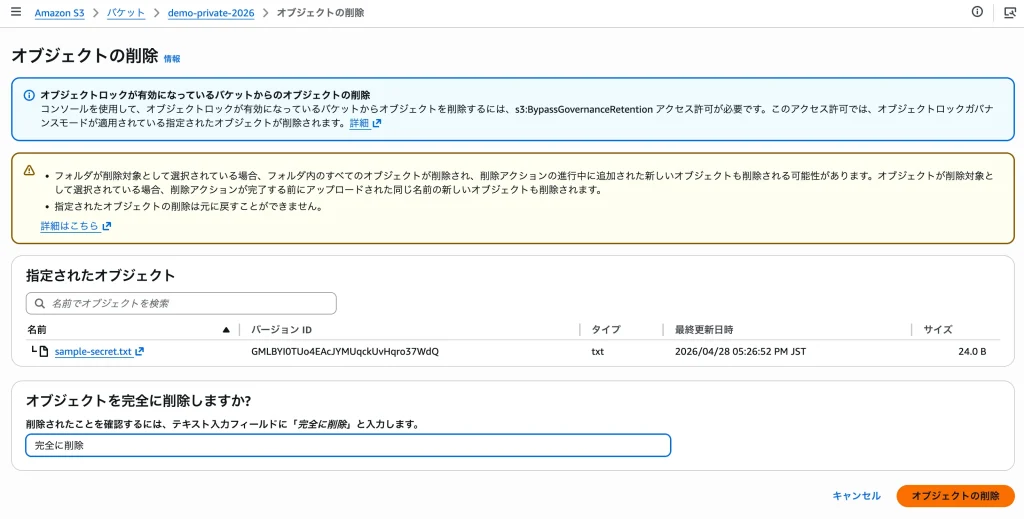Sort by the サイズ column header
Image resolution: width=1024 pixels, height=519 pixels.
coord(937,329)
